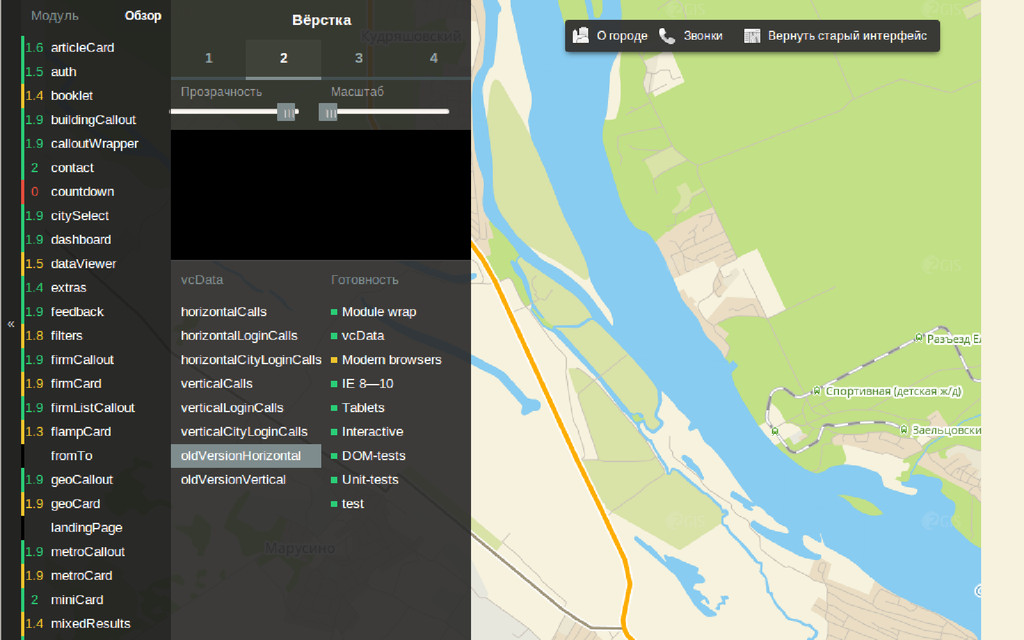Screen dimensions: 1024x640
Task: Select the dataViewer module
Action: [84, 264]
